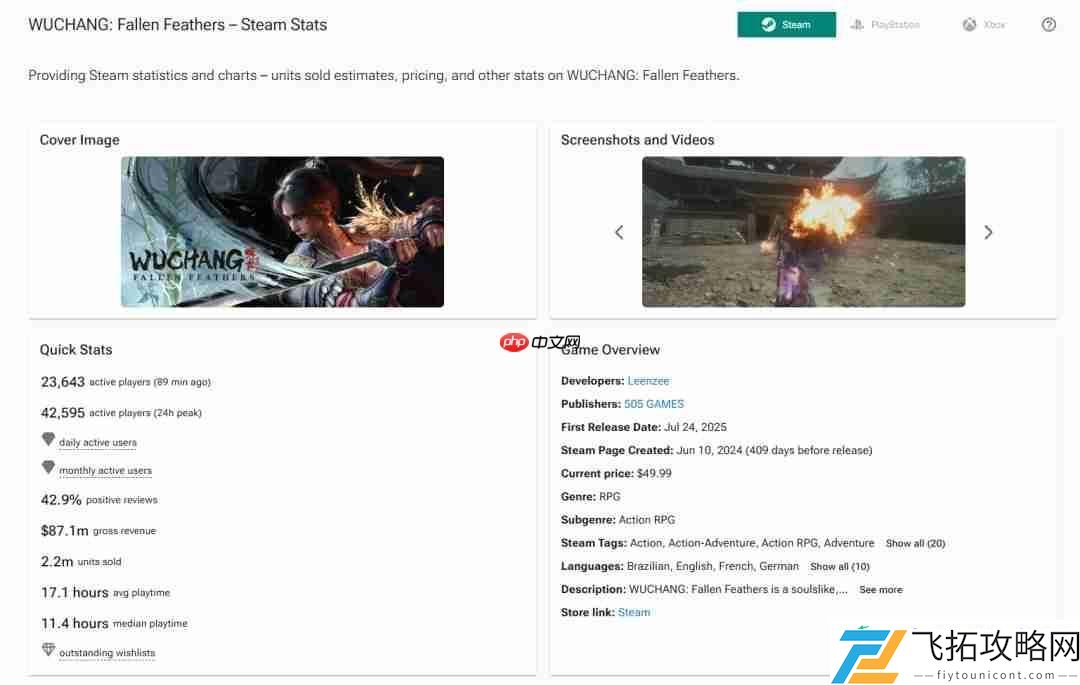Open the monthly active users link

(105, 471)
